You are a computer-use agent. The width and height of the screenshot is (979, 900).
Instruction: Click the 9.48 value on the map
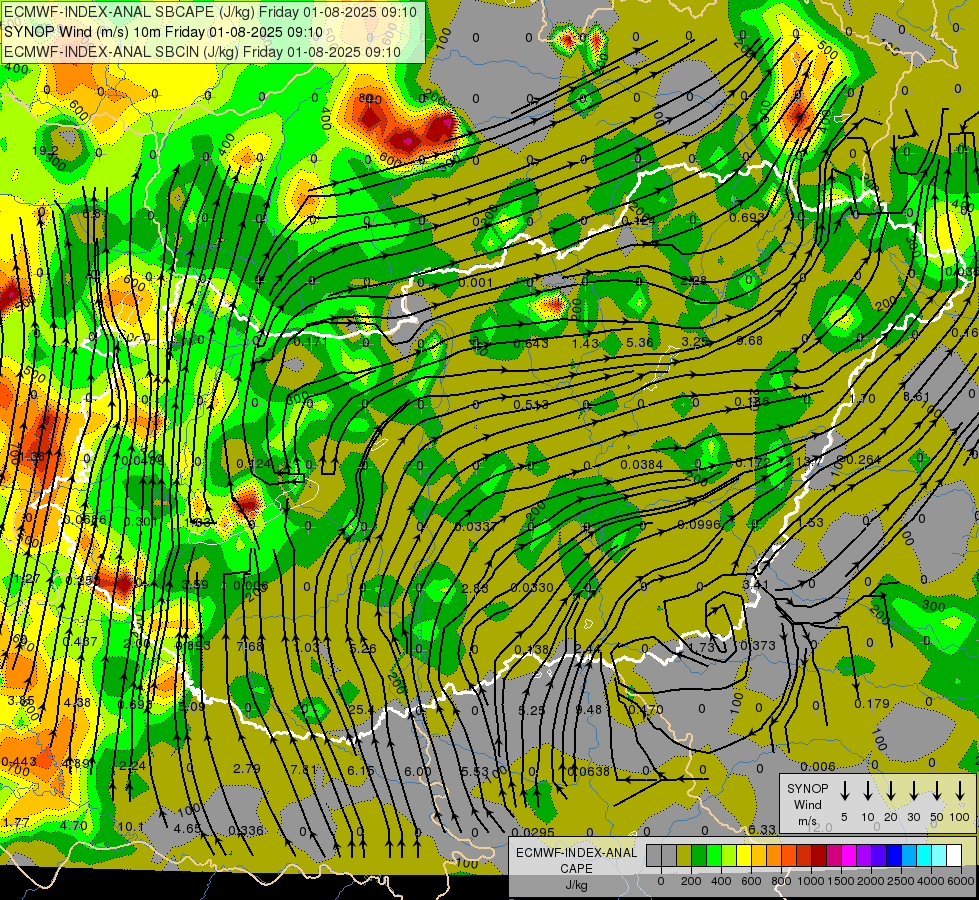(x=589, y=710)
